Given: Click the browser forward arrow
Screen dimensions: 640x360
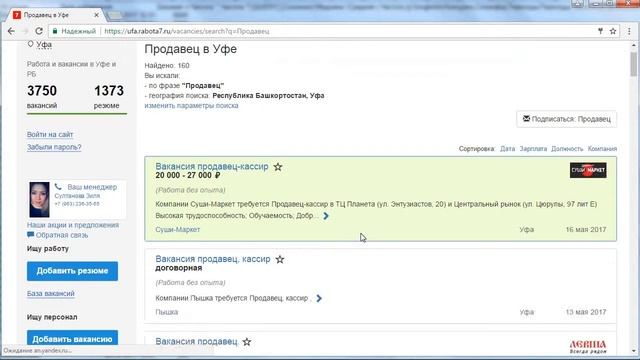Looking at the screenshot, I should click(25, 31).
